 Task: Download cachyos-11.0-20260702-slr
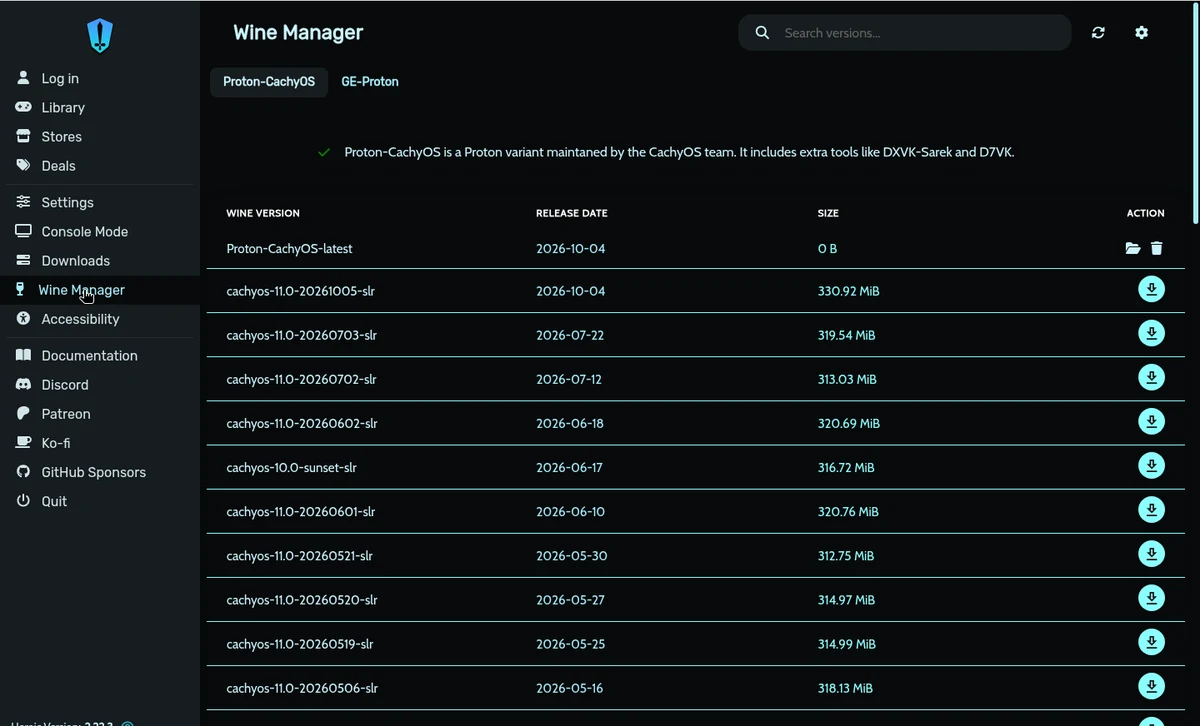(x=1151, y=378)
